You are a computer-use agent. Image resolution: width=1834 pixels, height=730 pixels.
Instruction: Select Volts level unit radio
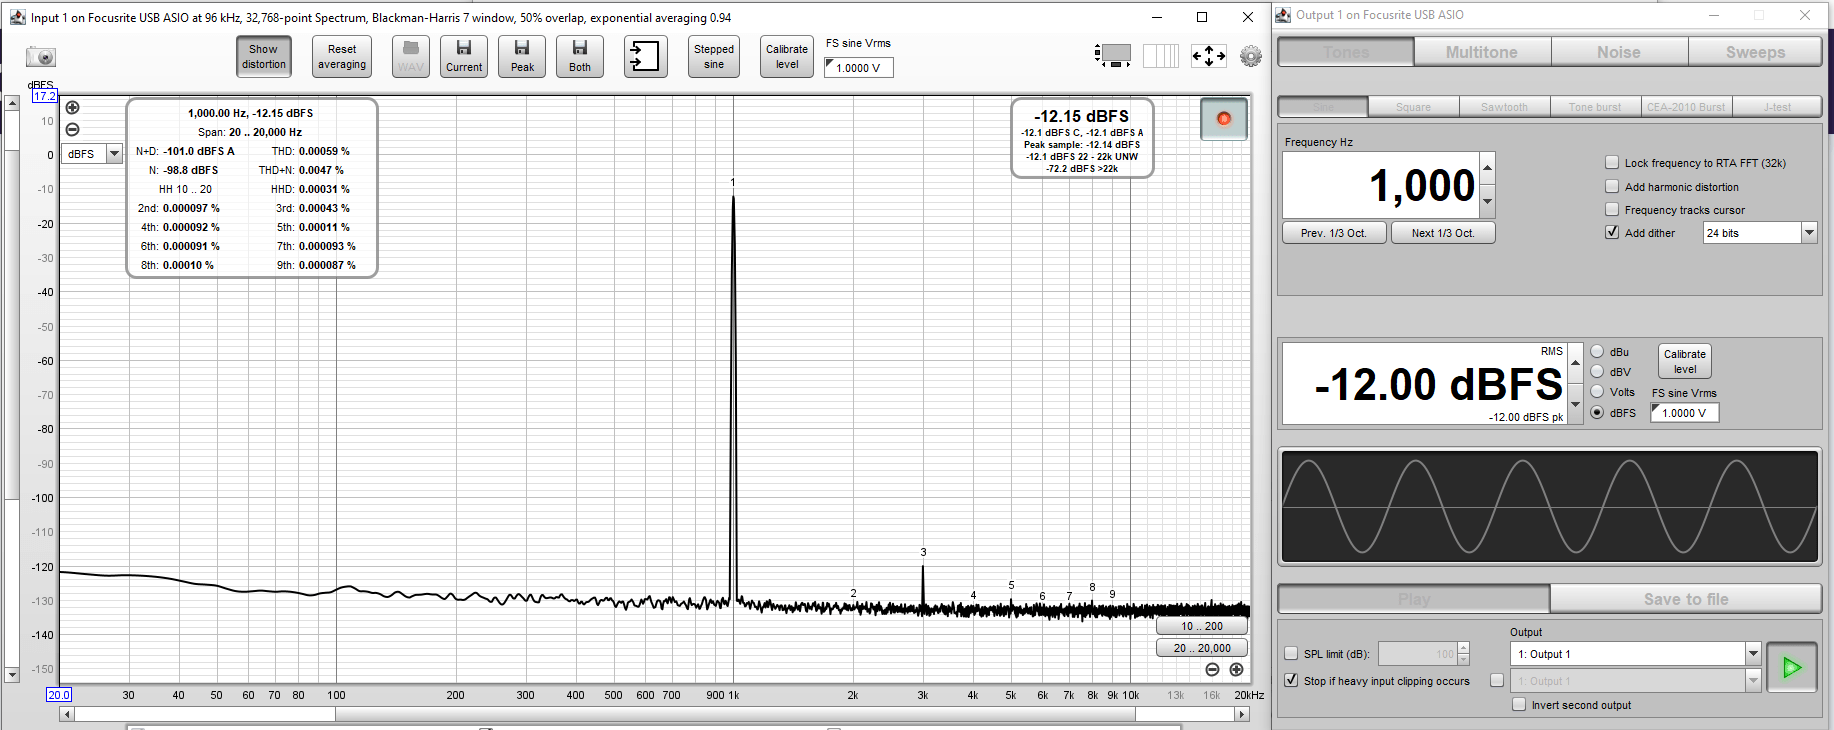coord(1597,392)
